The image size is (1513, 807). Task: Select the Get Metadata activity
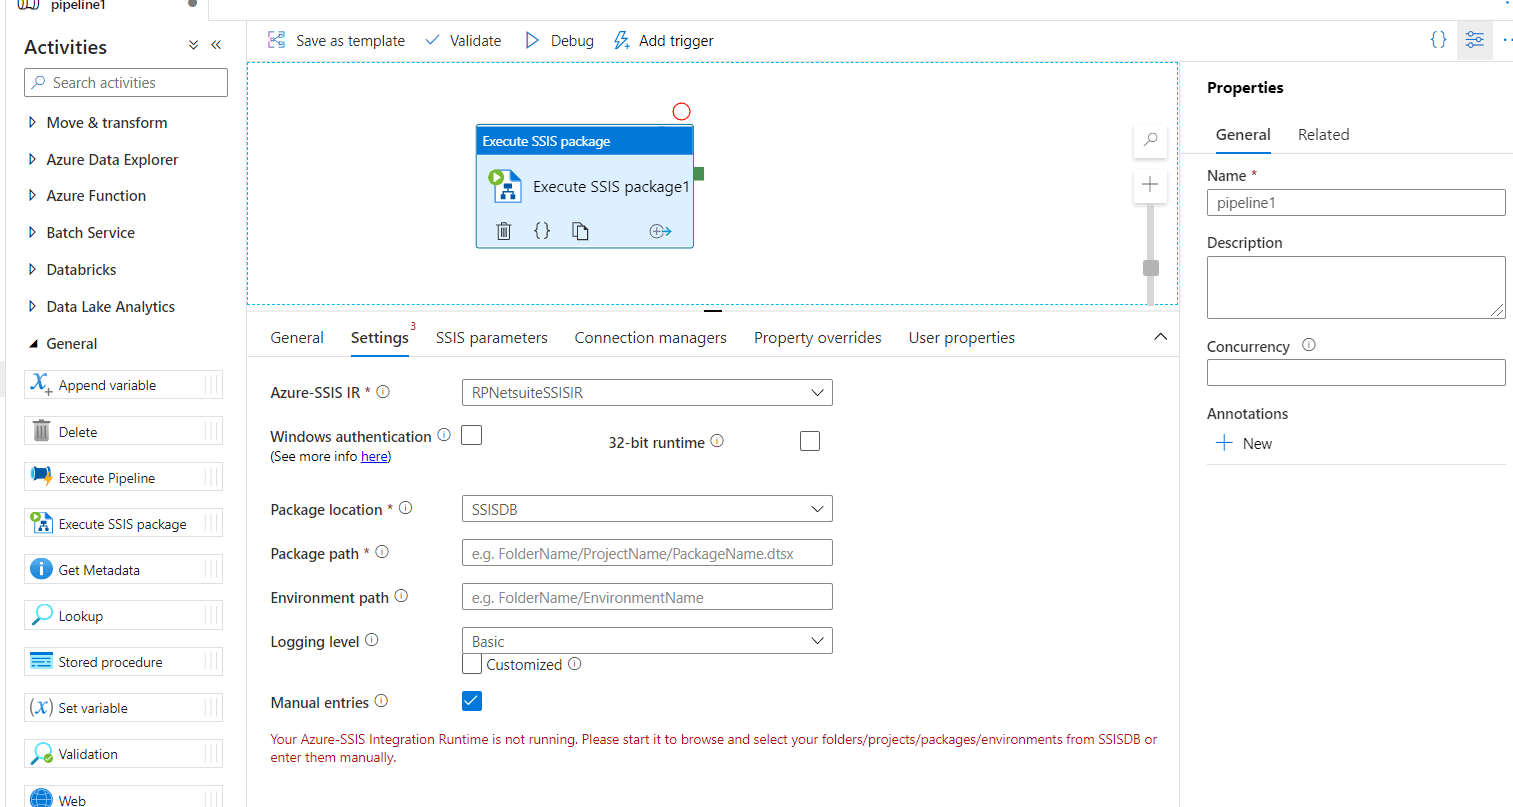tap(124, 570)
